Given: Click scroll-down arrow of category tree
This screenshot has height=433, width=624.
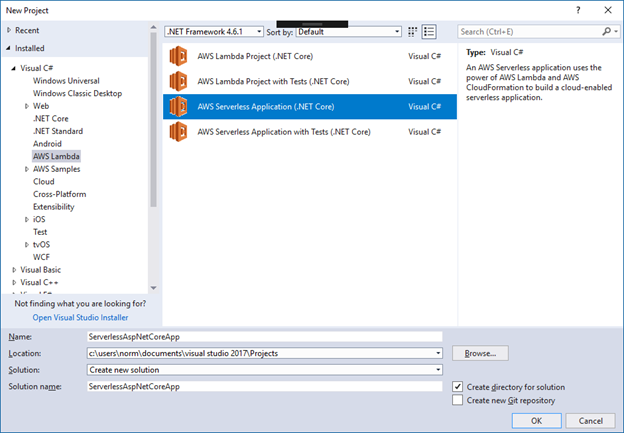Looking at the screenshot, I should click(x=154, y=288).
